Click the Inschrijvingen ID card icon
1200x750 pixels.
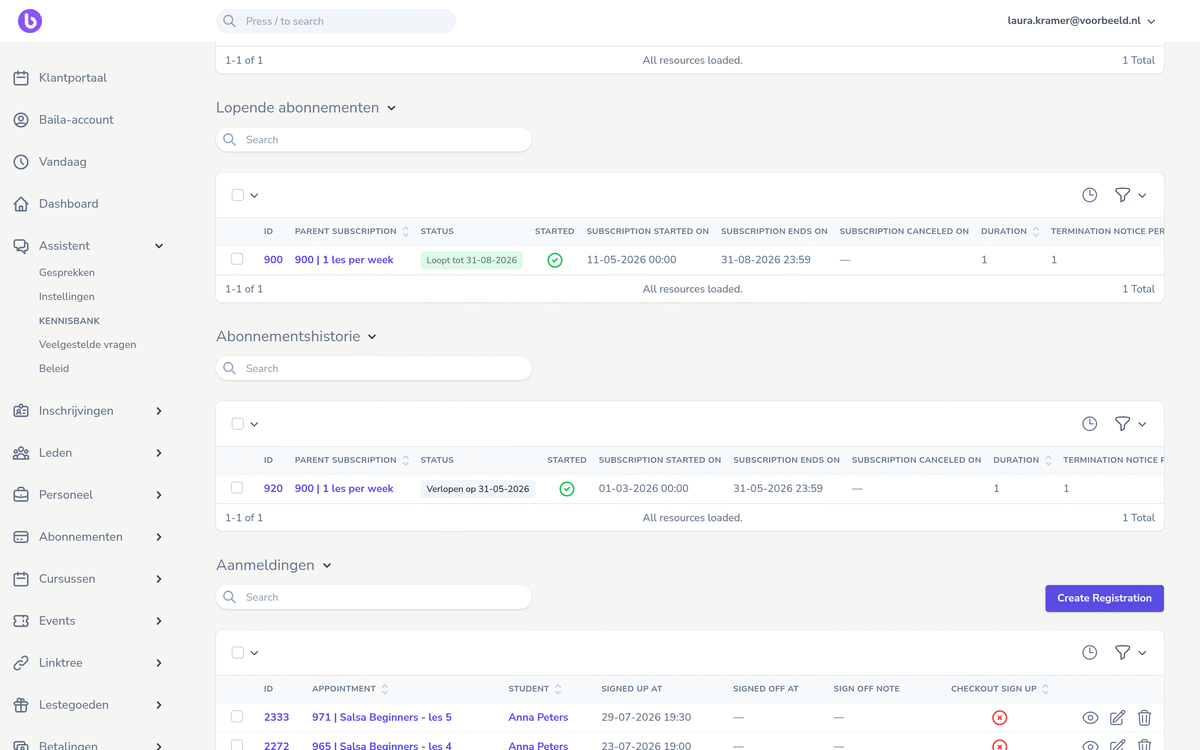point(21,411)
